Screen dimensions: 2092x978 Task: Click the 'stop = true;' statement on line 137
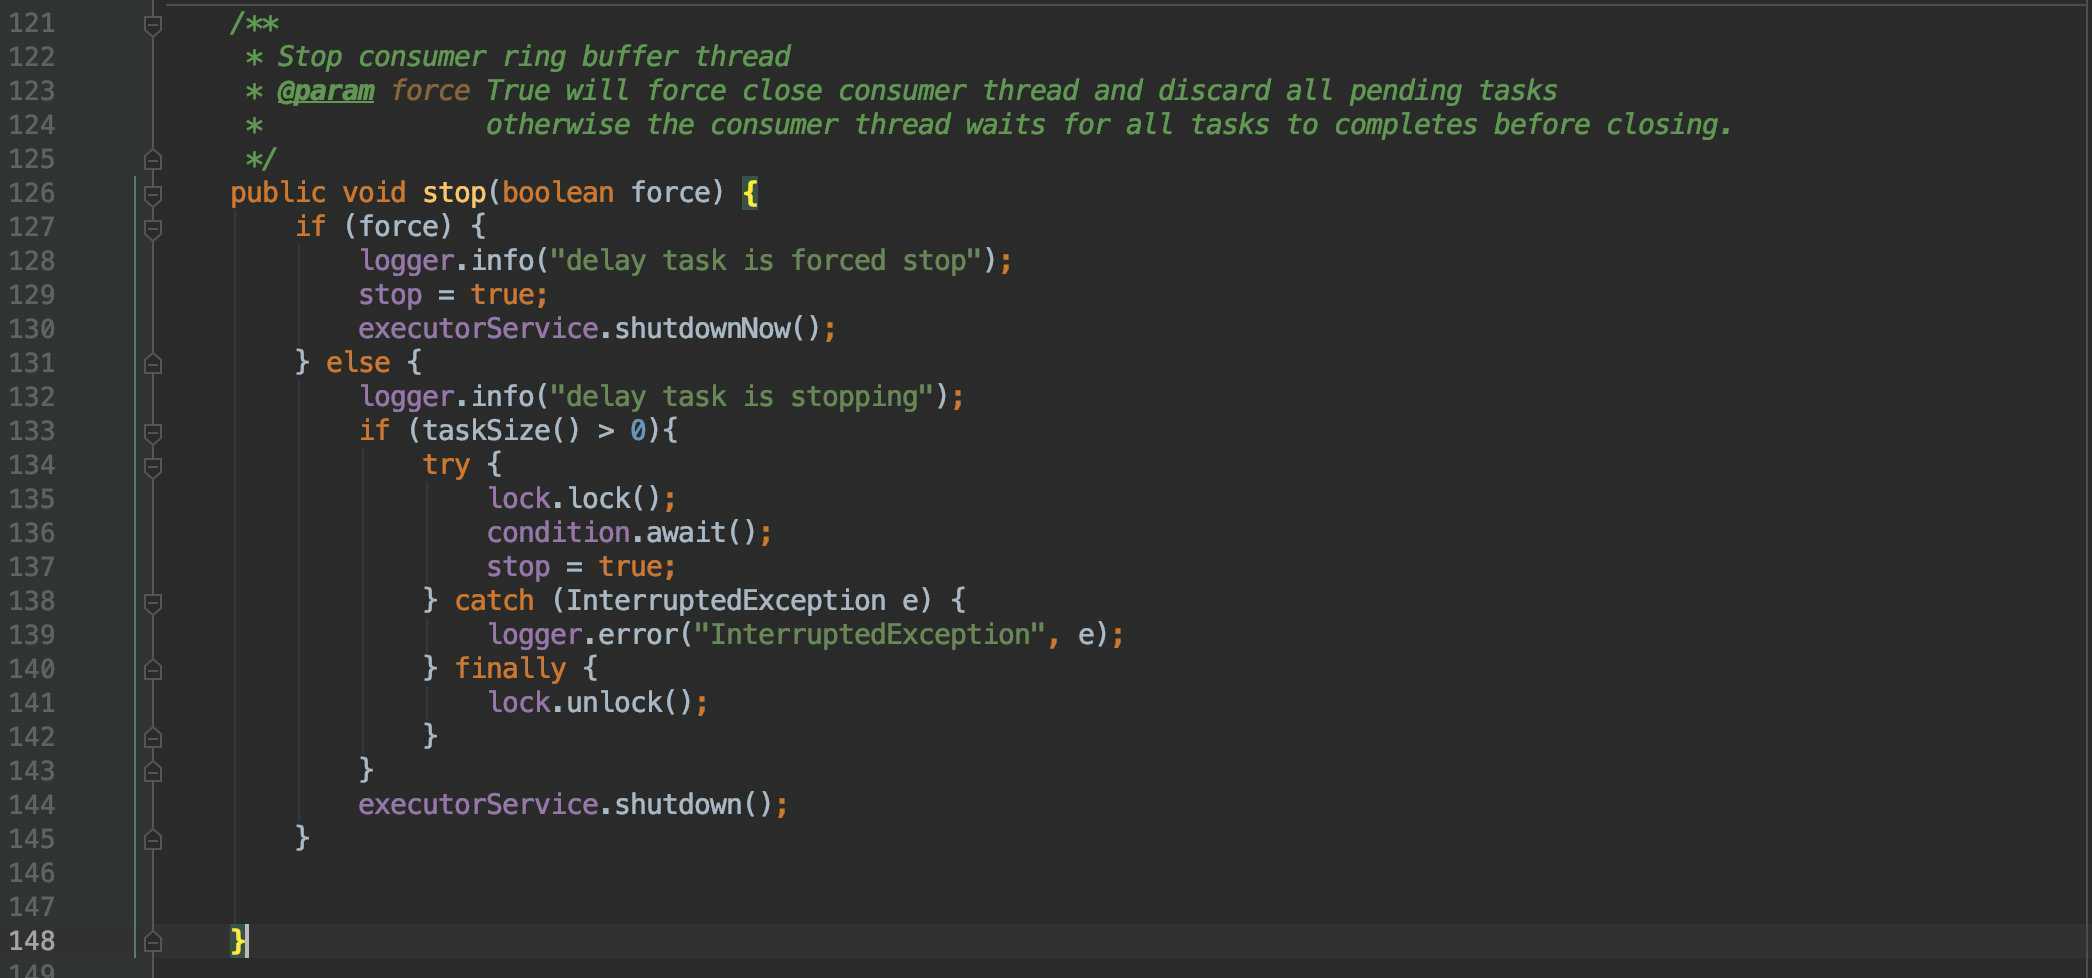point(581,567)
